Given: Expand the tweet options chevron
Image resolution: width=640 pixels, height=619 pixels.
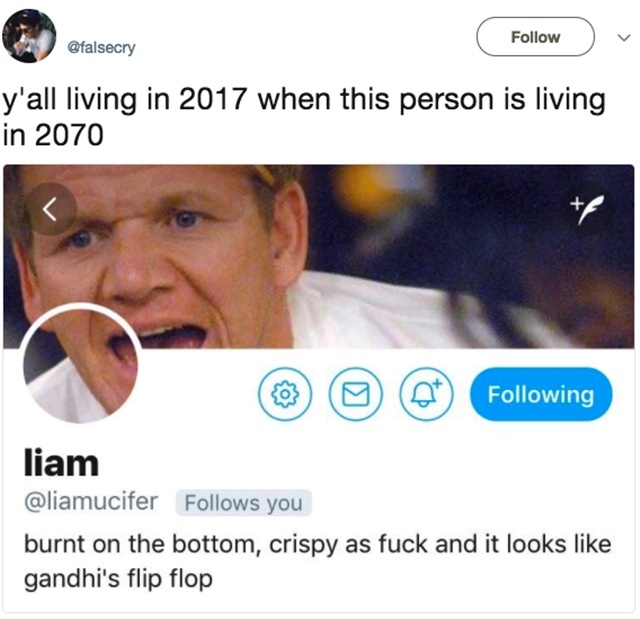Looking at the screenshot, I should click(x=624, y=38).
